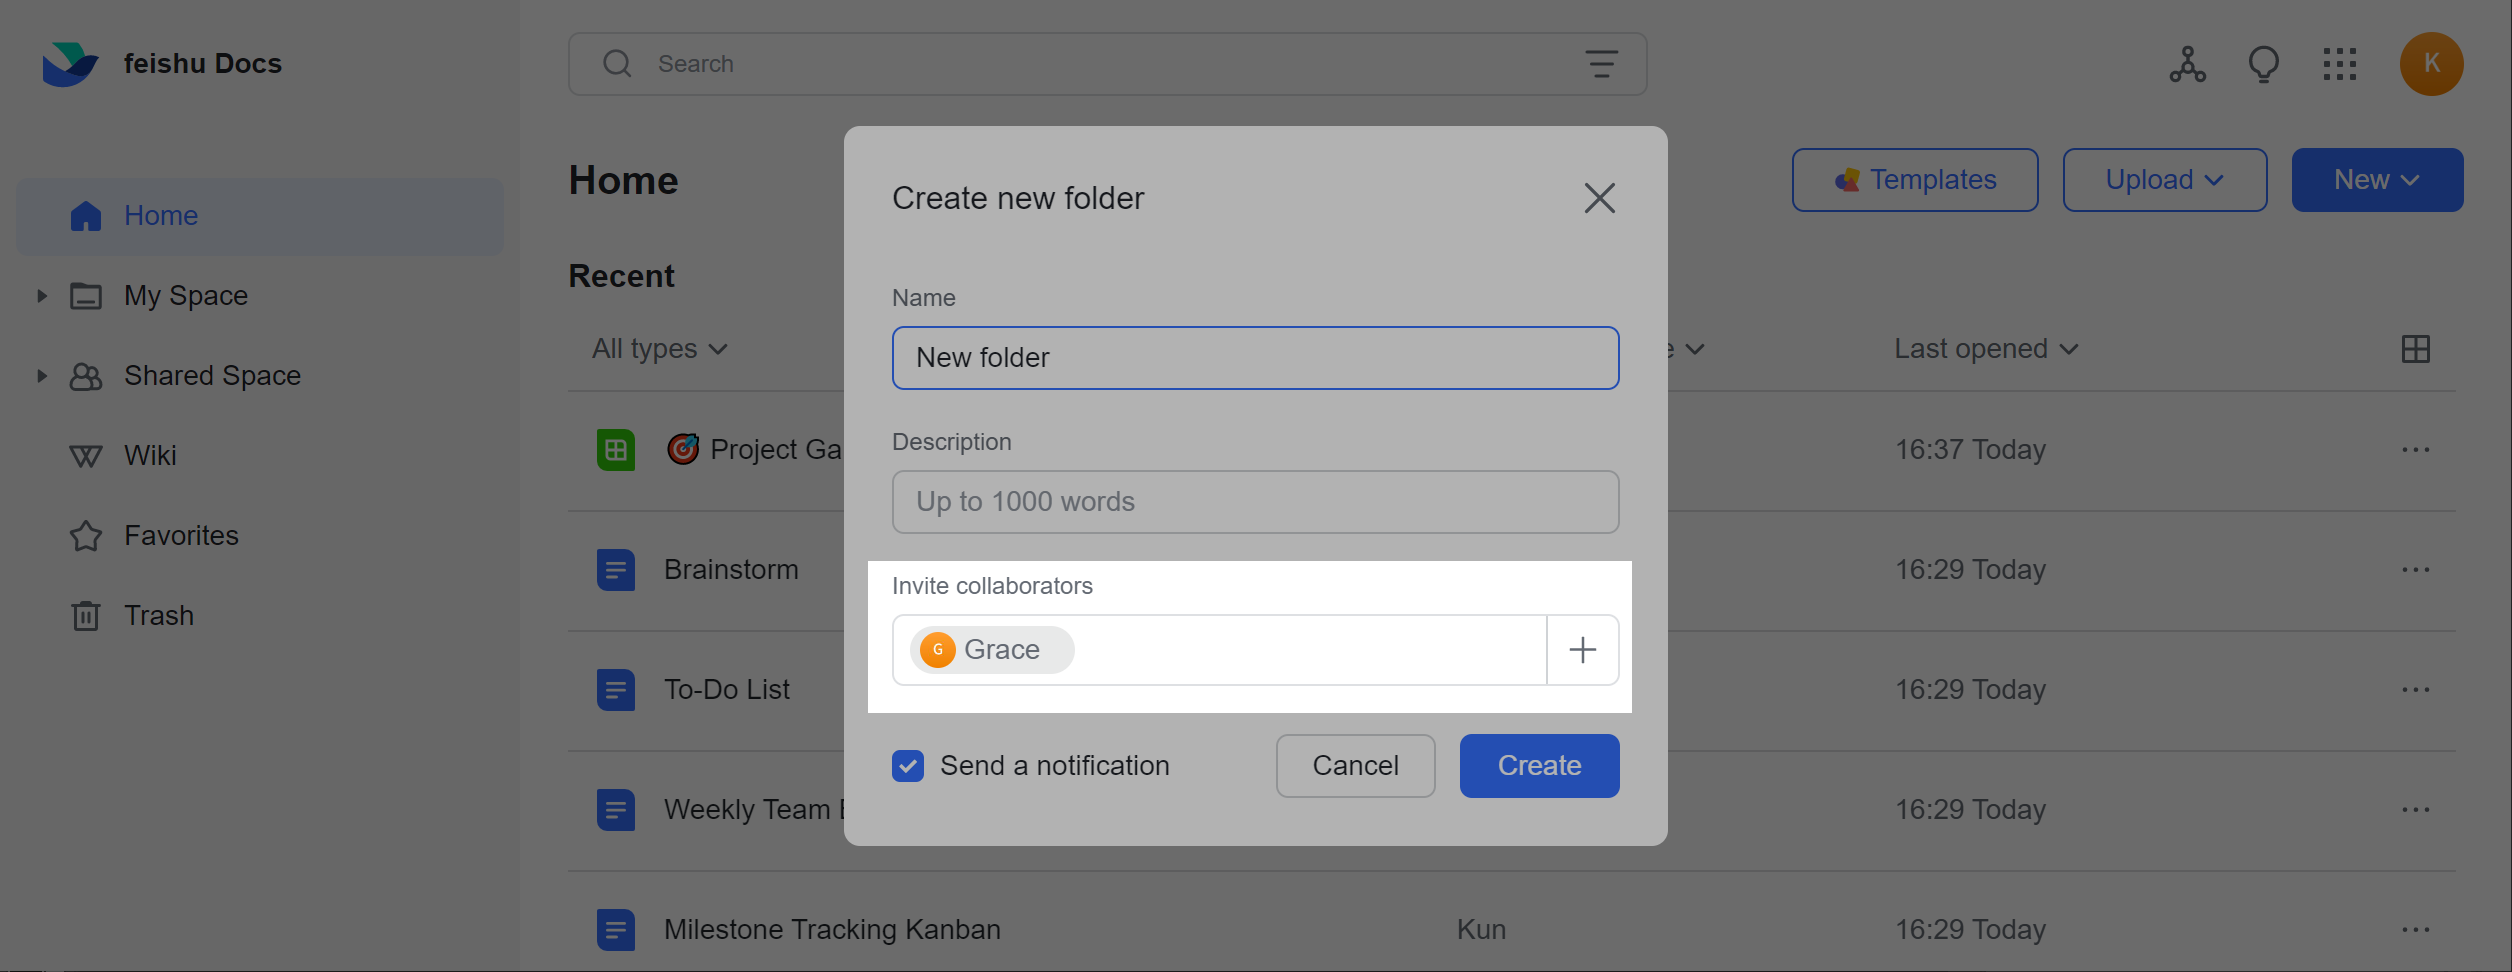Click the Create button

(1539, 766)
